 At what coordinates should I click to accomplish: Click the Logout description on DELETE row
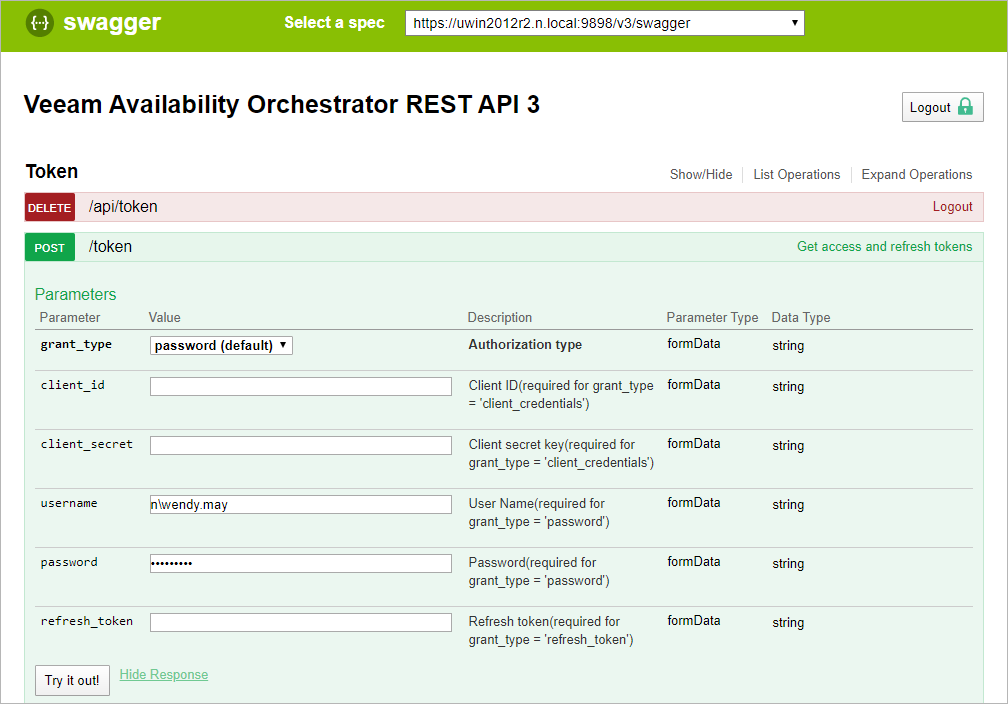pos(952,206)
